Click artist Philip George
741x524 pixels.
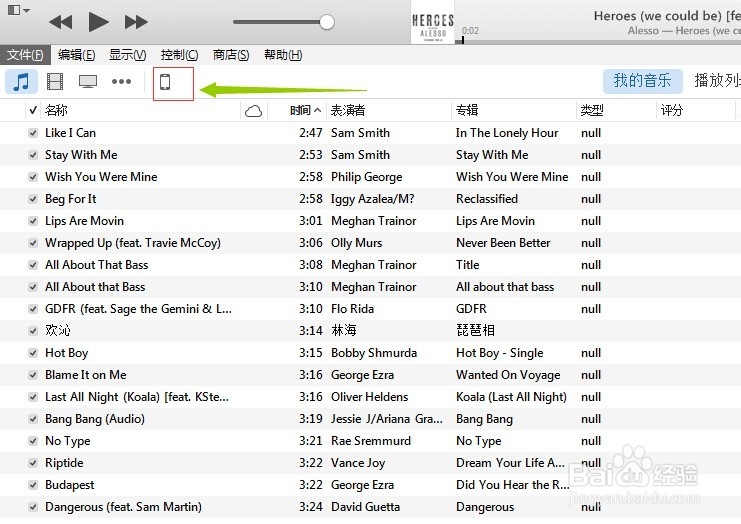click(x=367, y=177)
